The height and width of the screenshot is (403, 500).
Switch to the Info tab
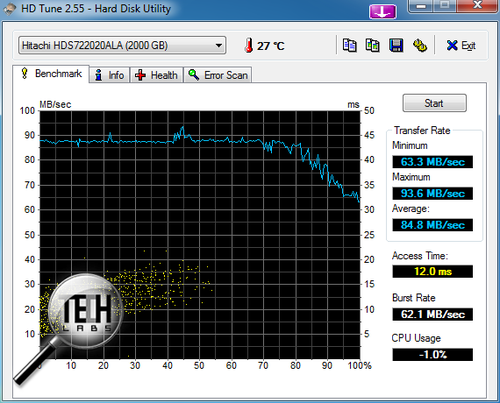pos(109,75)
